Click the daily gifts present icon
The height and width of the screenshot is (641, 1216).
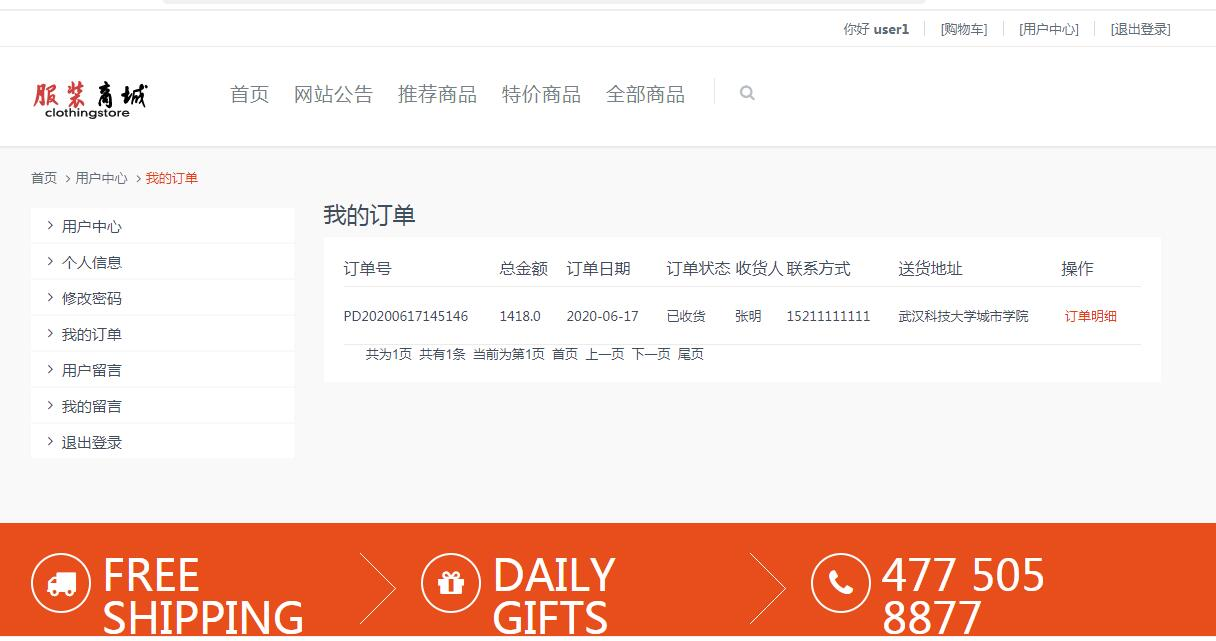click(x=451, y=583)
